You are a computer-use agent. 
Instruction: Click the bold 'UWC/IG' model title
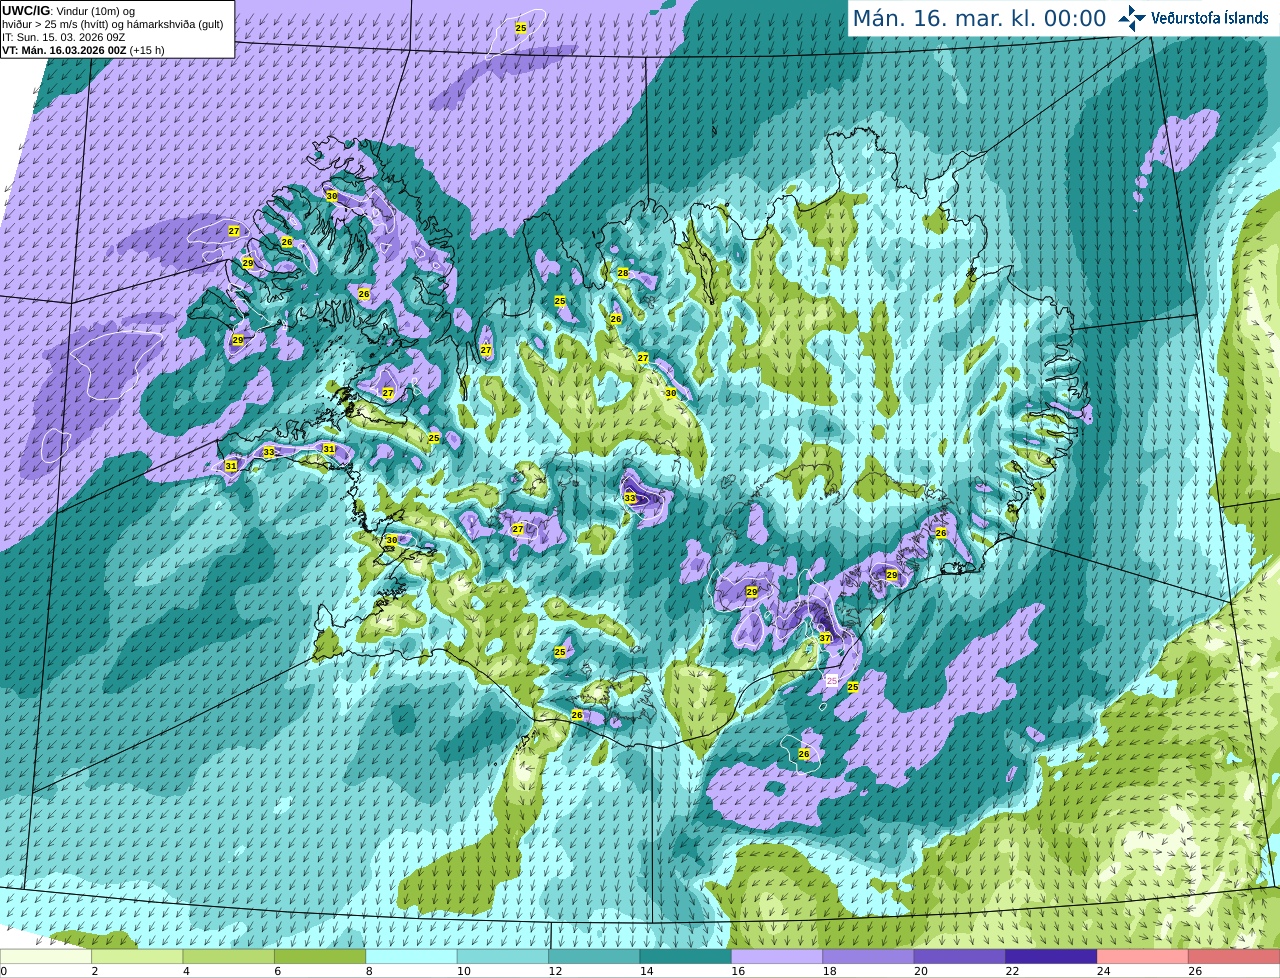[x=25, y=11]
